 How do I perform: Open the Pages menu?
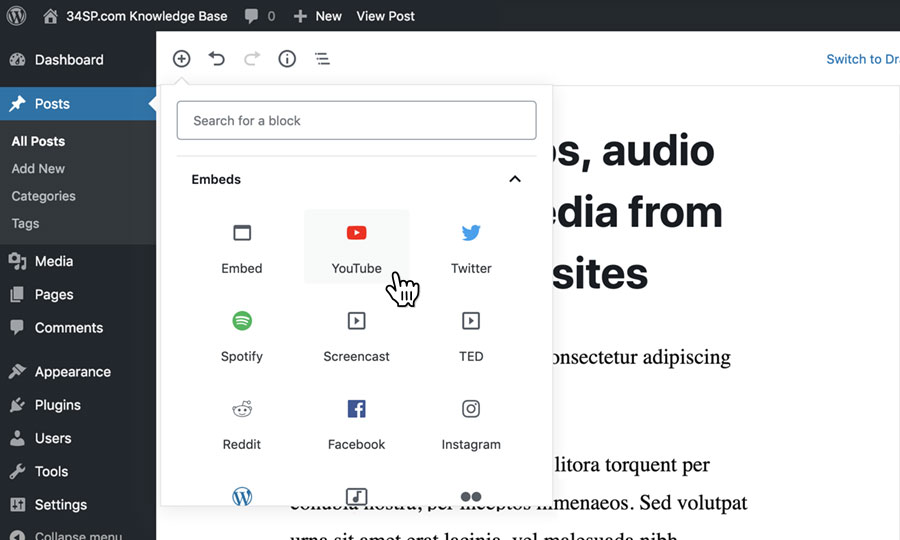click(x=77, y=295)
